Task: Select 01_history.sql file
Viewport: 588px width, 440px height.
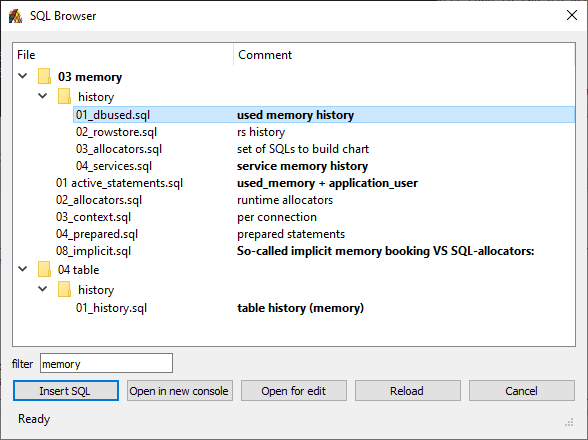Action: pyautogui.click(x=111, y=308)
